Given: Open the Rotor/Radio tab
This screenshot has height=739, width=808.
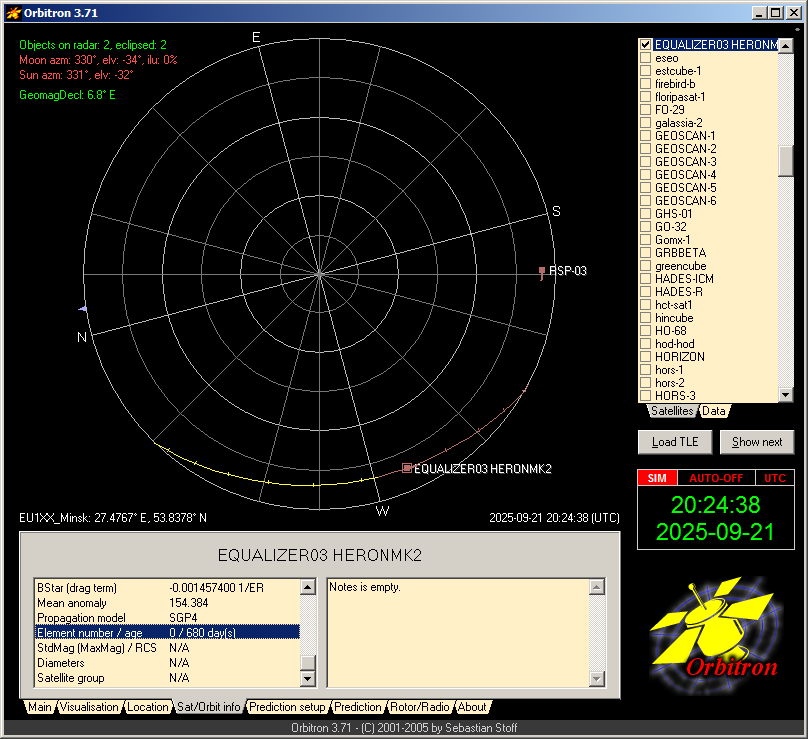Looking at the screenshot, I should pos(420,707).
